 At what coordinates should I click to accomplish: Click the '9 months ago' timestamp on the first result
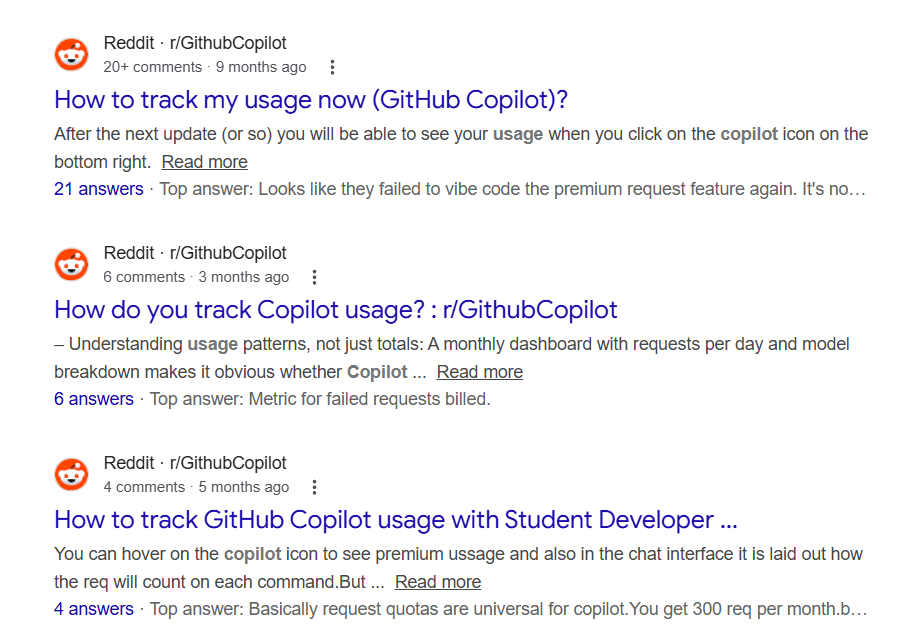pyautogui.click(x=261, y=67)
